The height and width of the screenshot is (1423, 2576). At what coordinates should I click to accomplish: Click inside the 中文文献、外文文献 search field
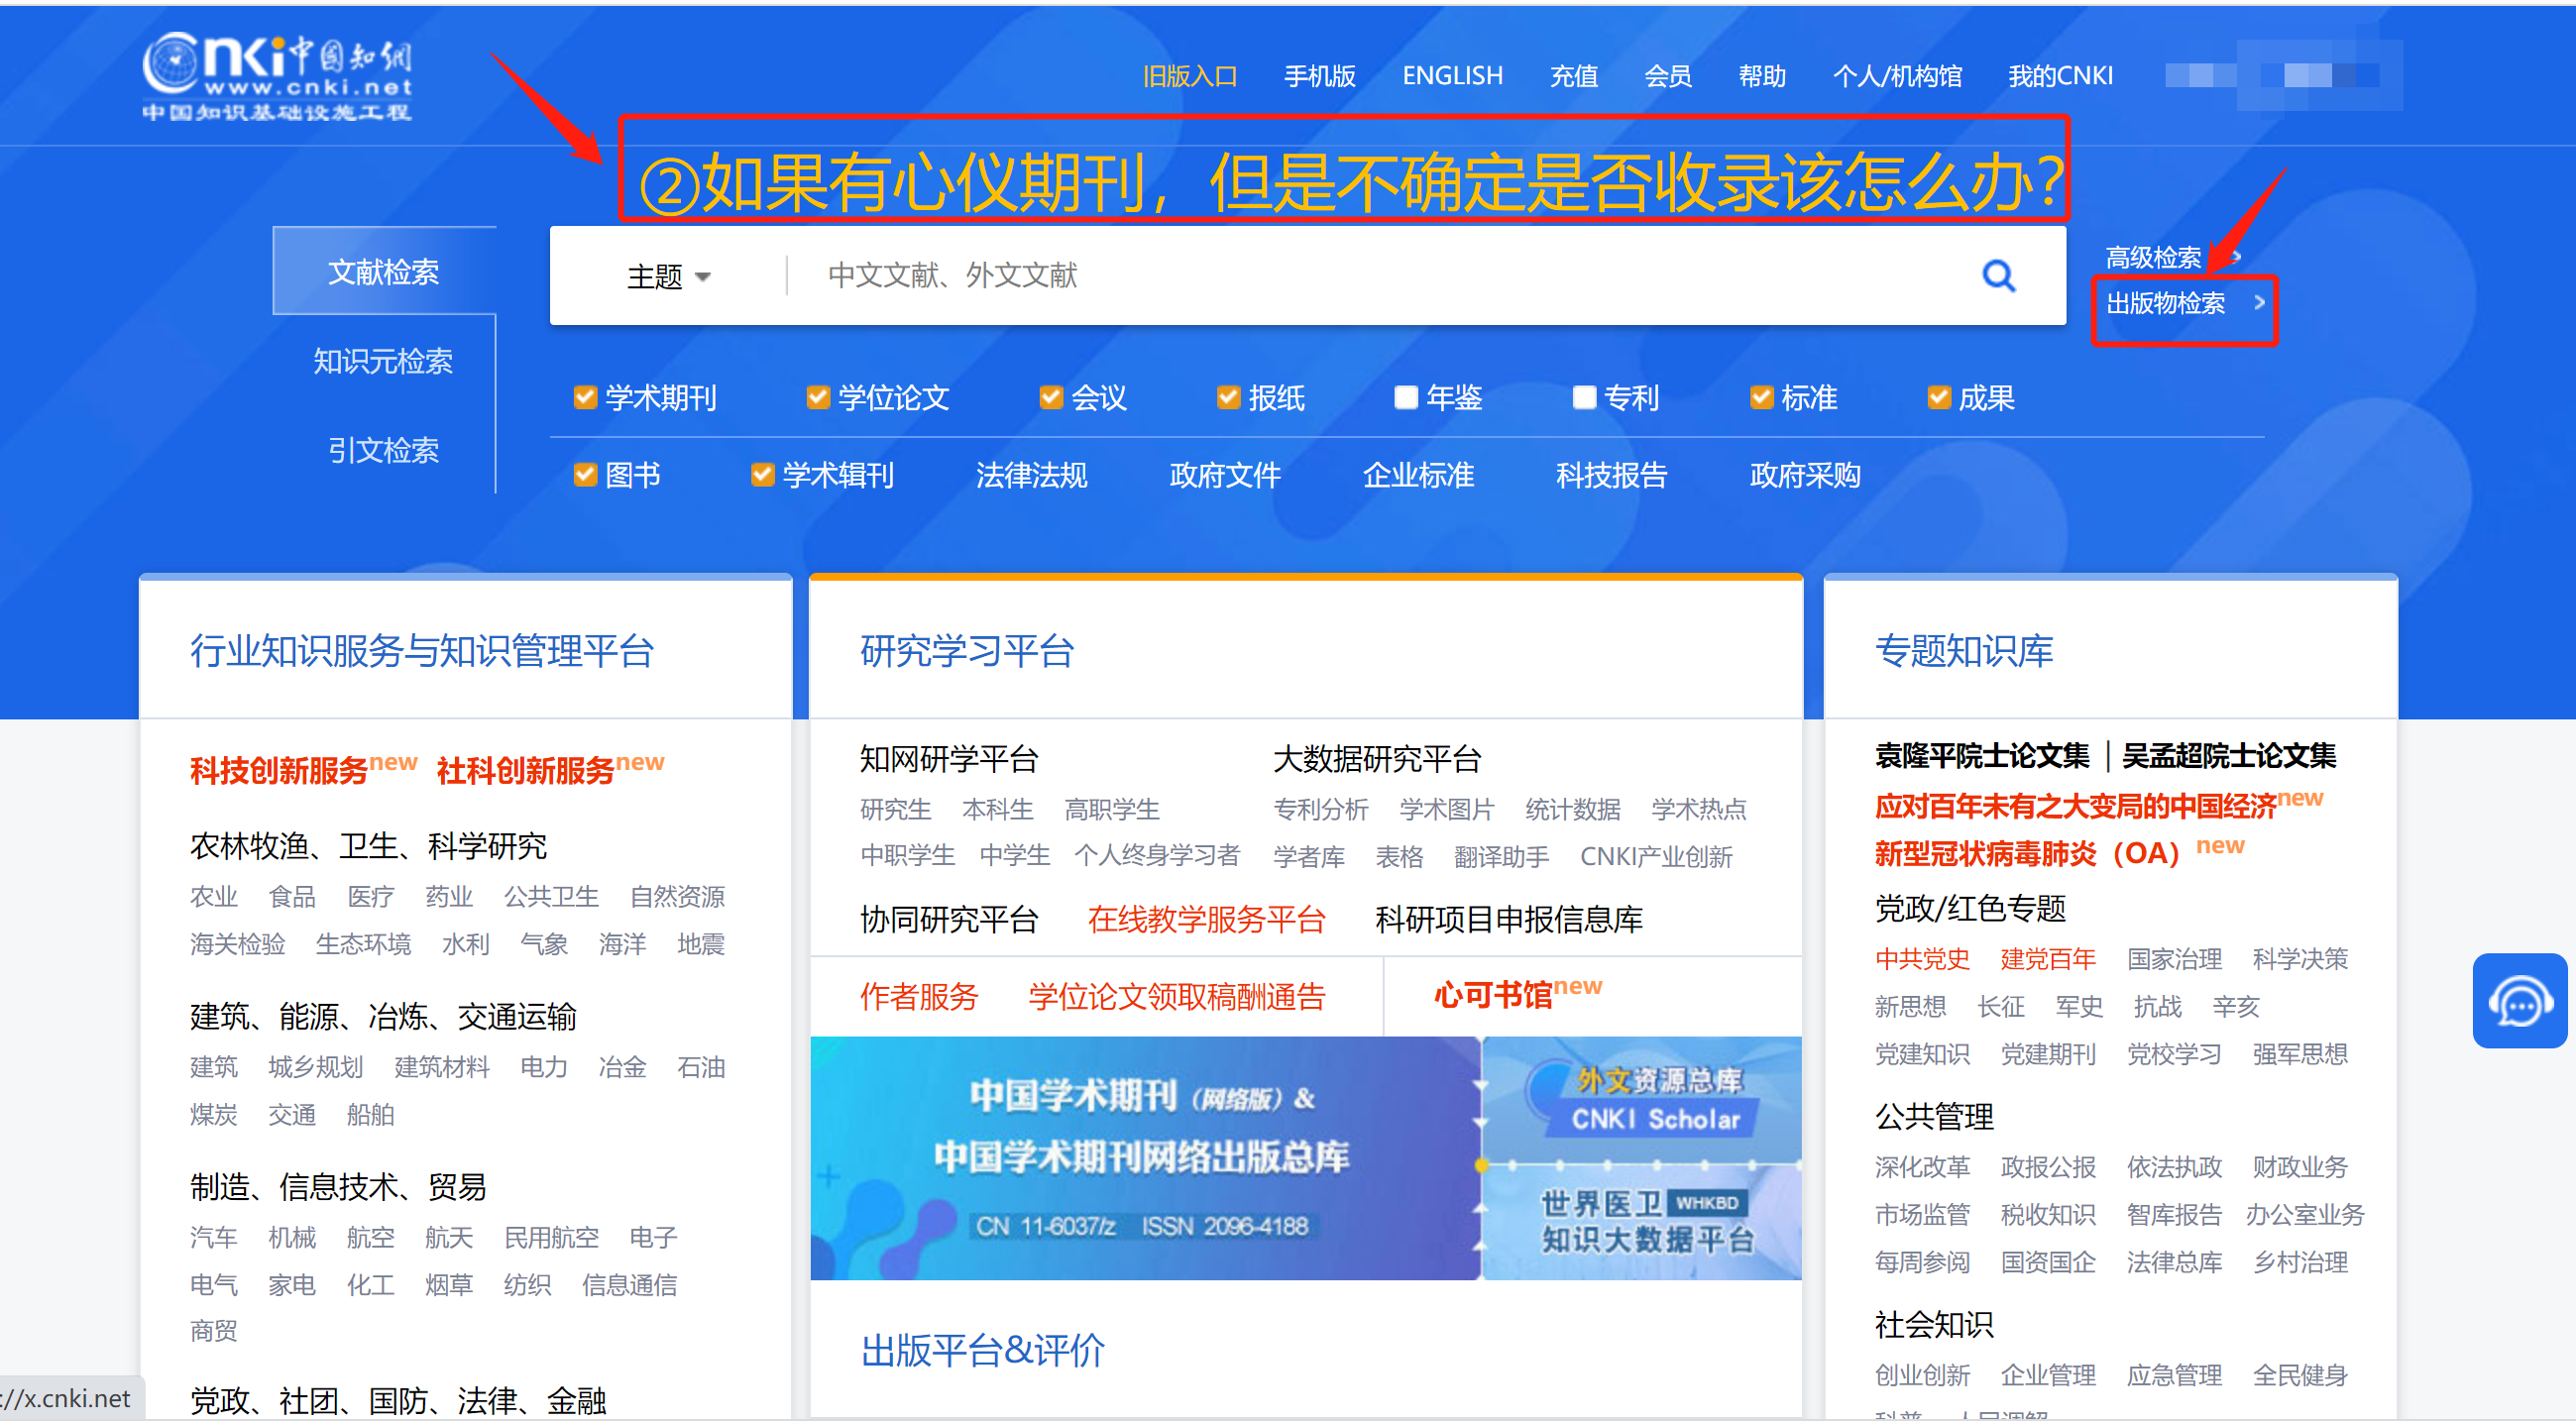coord(1380,276)
